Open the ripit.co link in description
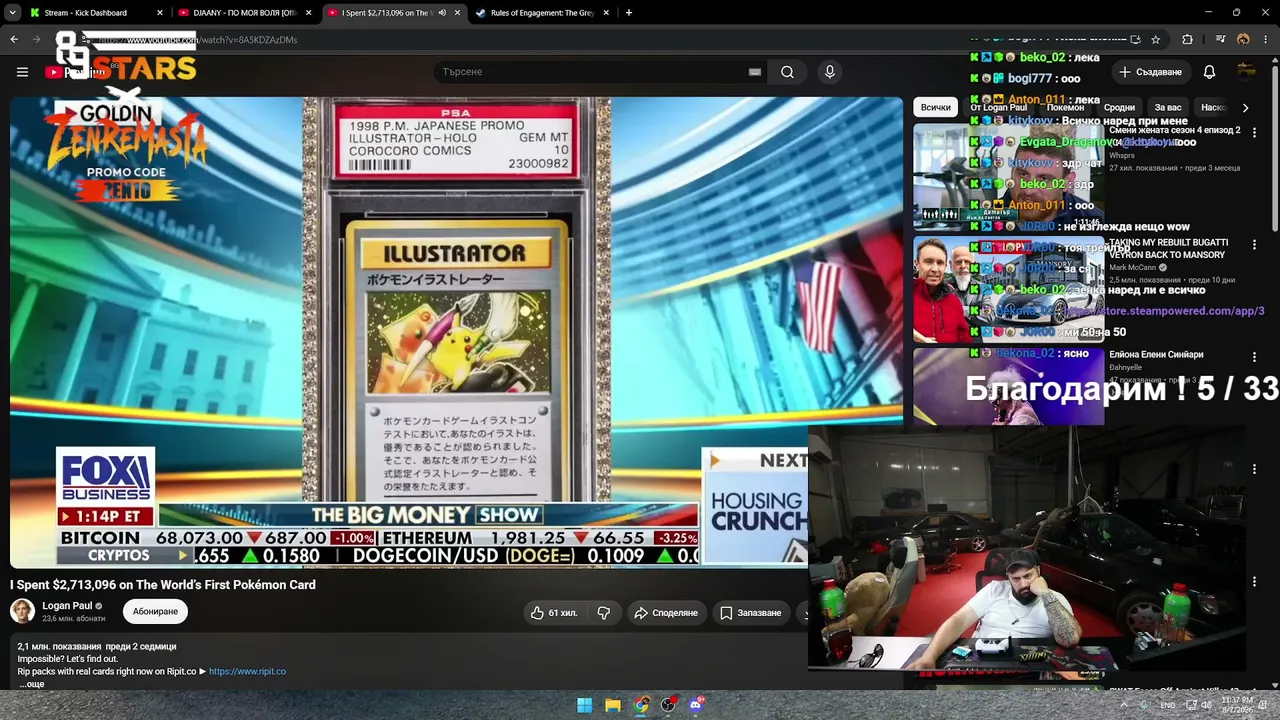 pyautogui.click(x=247, y=671)
